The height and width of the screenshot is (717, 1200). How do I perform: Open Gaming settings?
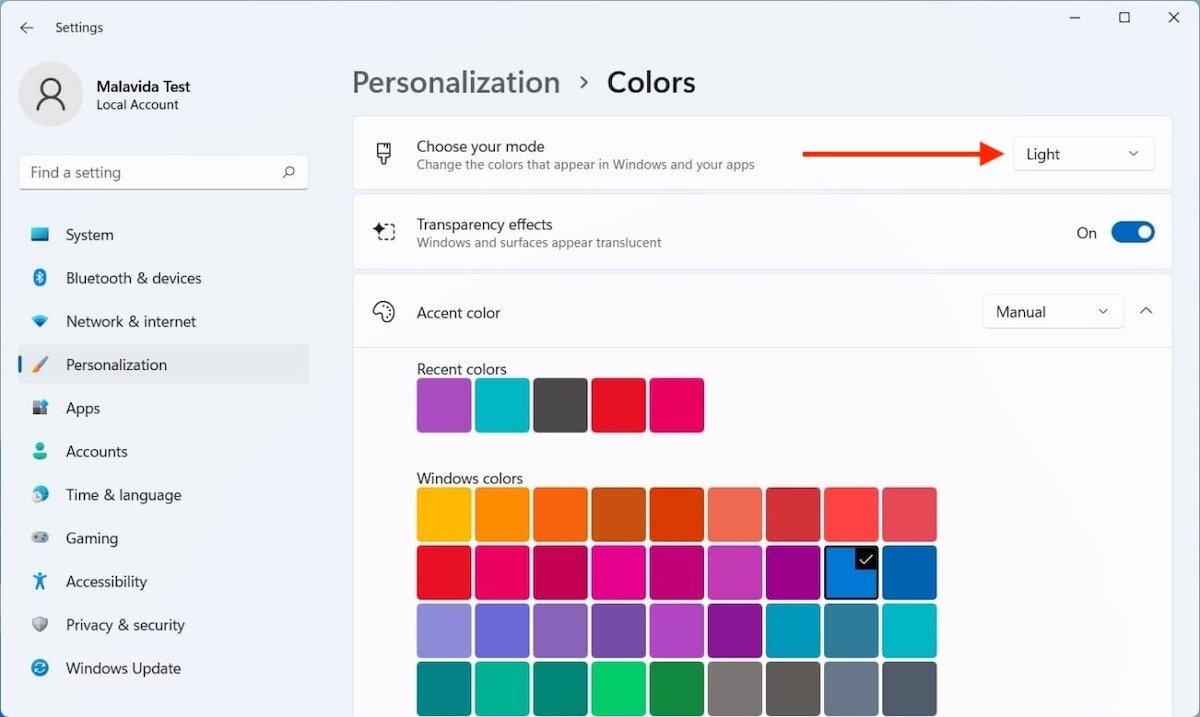pos(164,538)
